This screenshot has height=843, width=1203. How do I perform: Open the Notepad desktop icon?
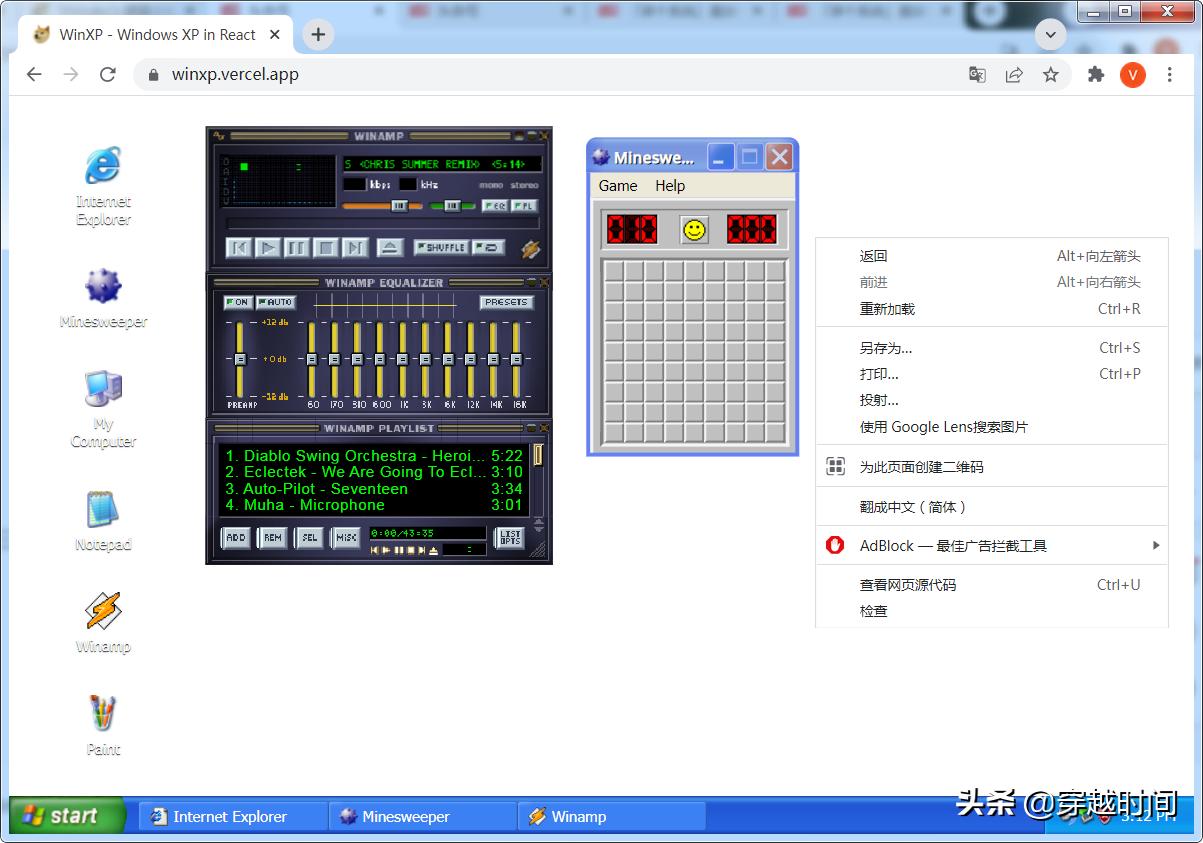click(x=103, y=520)
